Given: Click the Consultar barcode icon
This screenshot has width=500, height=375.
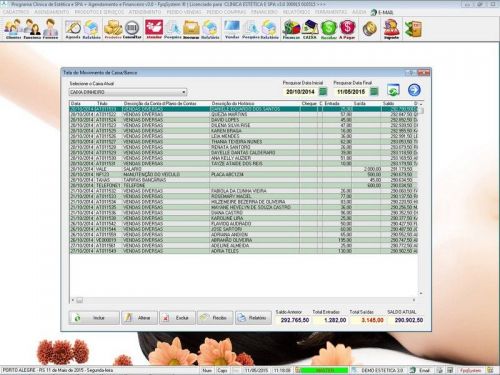Looking at the screenshot, I should tap(132, 29).
